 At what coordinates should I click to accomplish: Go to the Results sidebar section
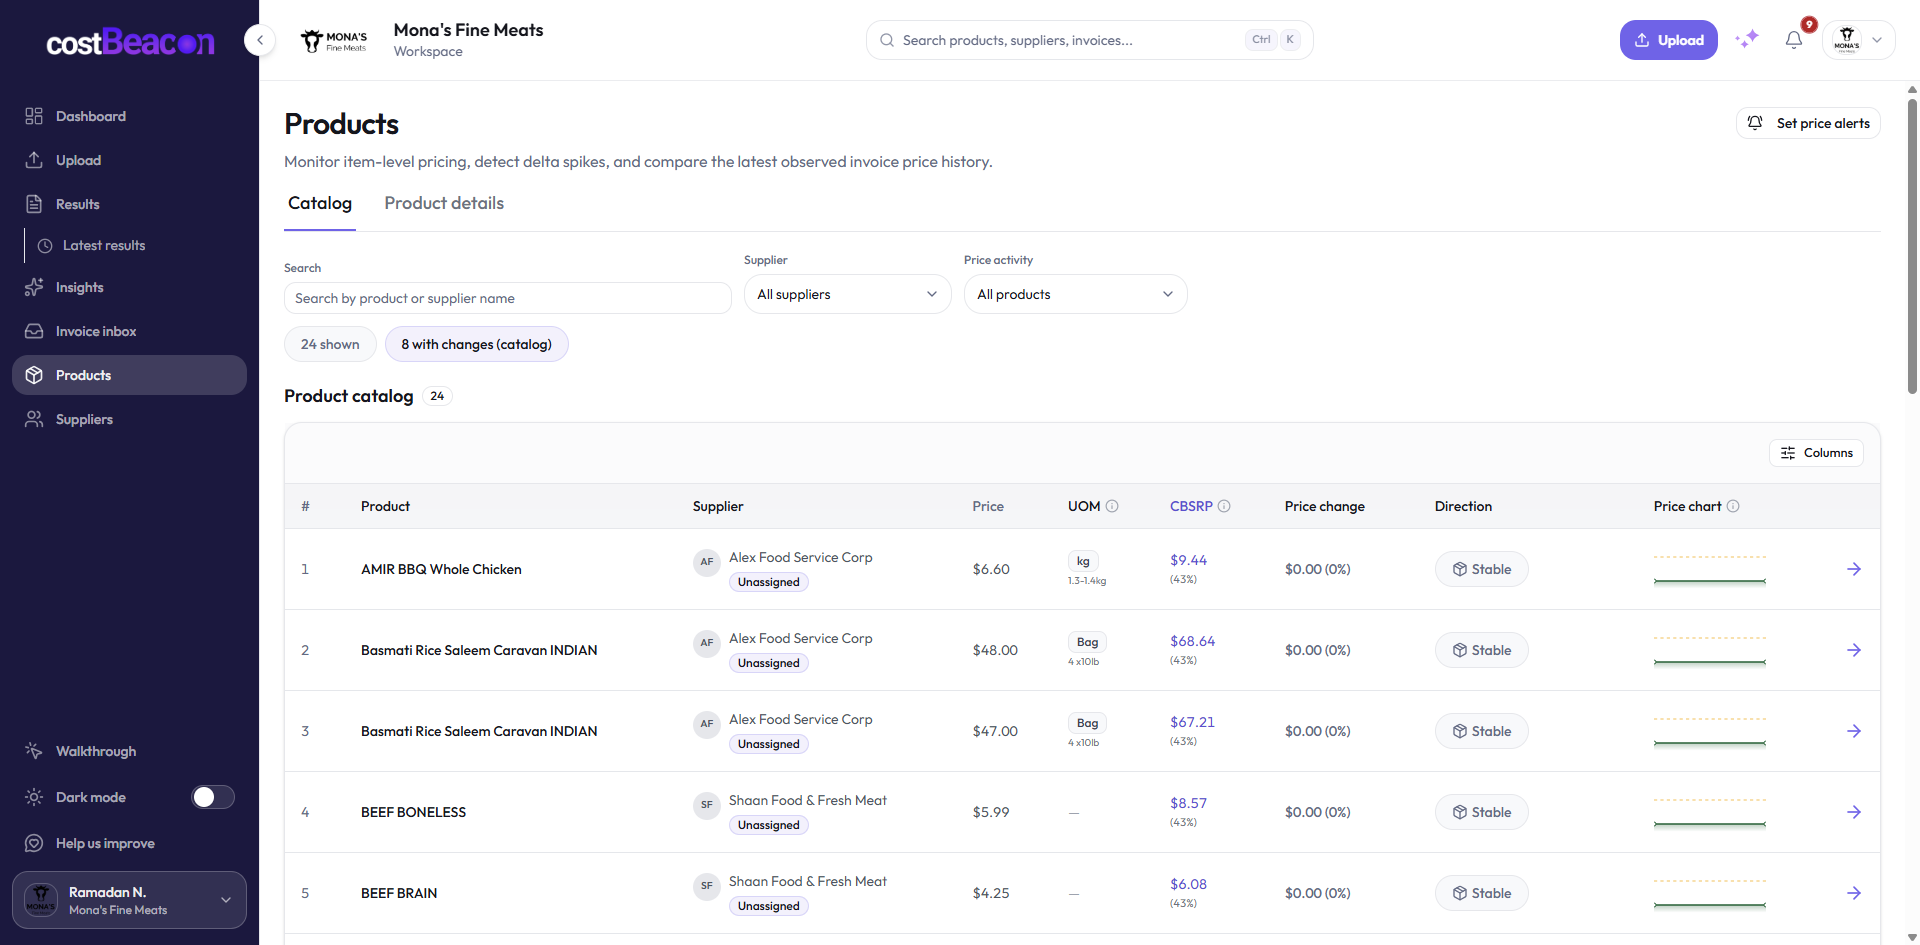click(x=129, y=204)
